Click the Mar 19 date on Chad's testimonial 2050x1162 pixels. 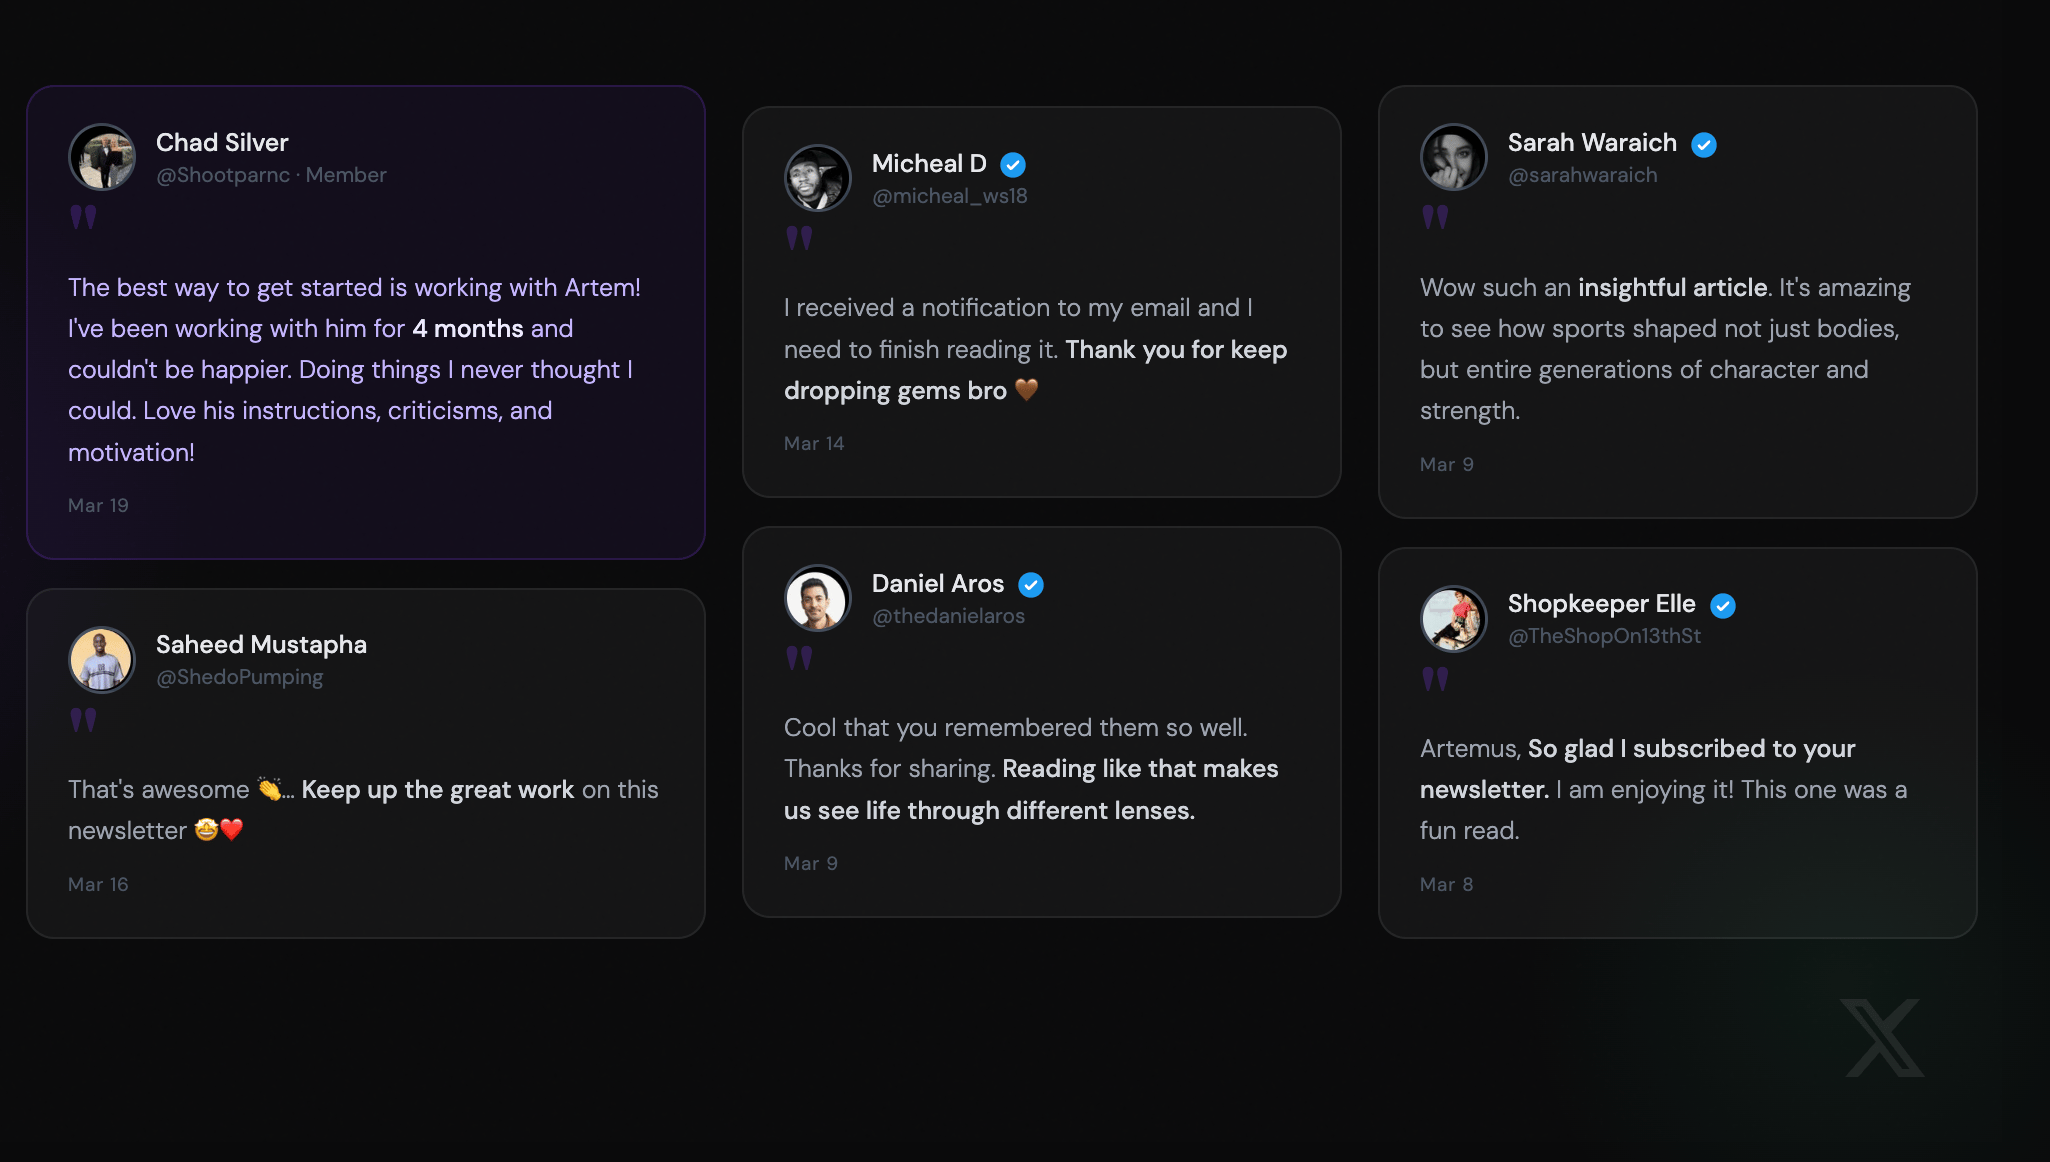coord(98,505)
